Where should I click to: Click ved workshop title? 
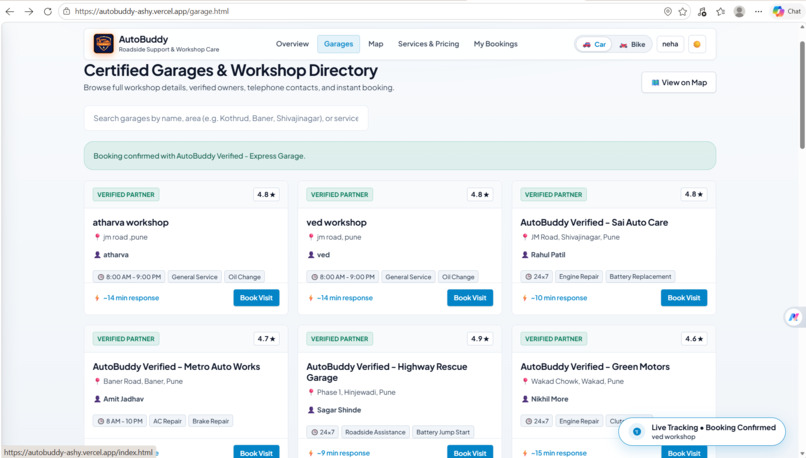(x=337, y=223)
